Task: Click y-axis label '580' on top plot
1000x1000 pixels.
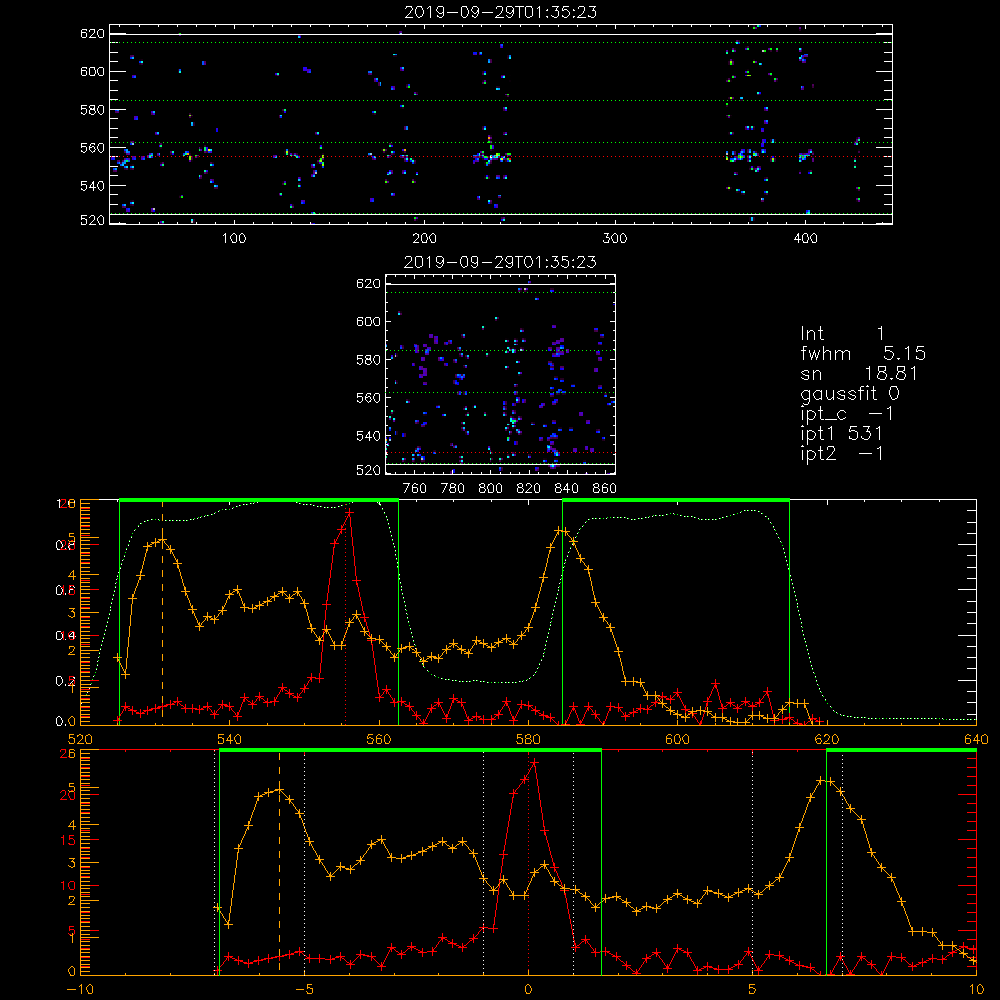Action: [92, 110]
